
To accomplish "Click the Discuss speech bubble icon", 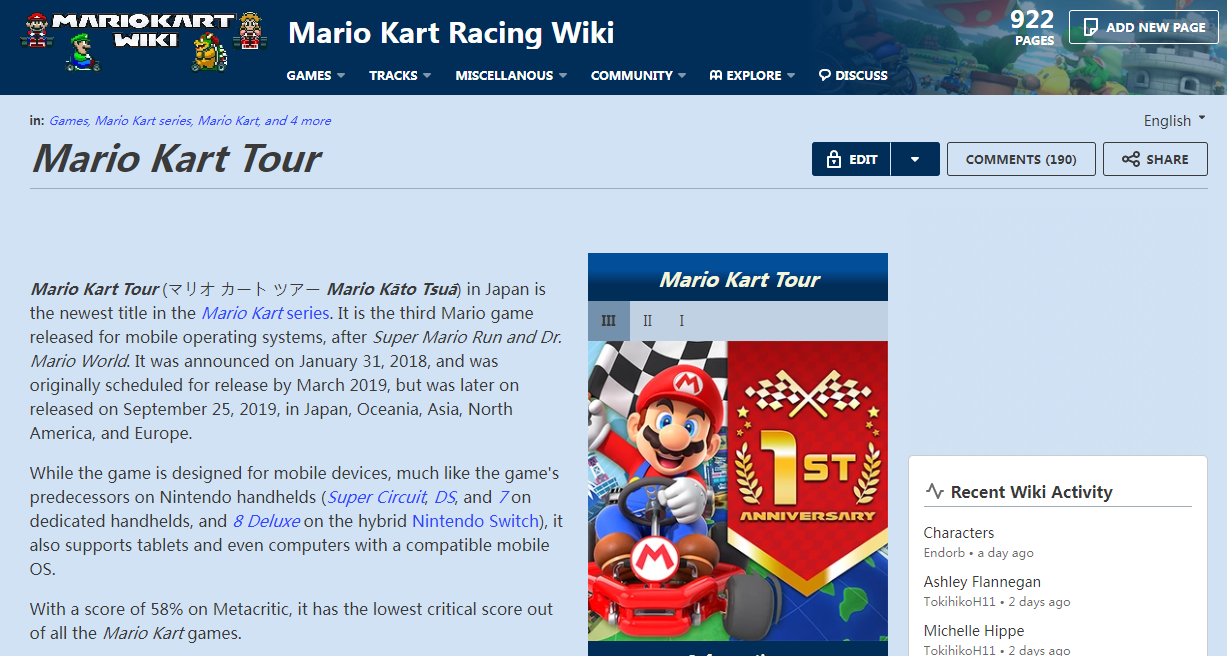I will pos(824,75).
